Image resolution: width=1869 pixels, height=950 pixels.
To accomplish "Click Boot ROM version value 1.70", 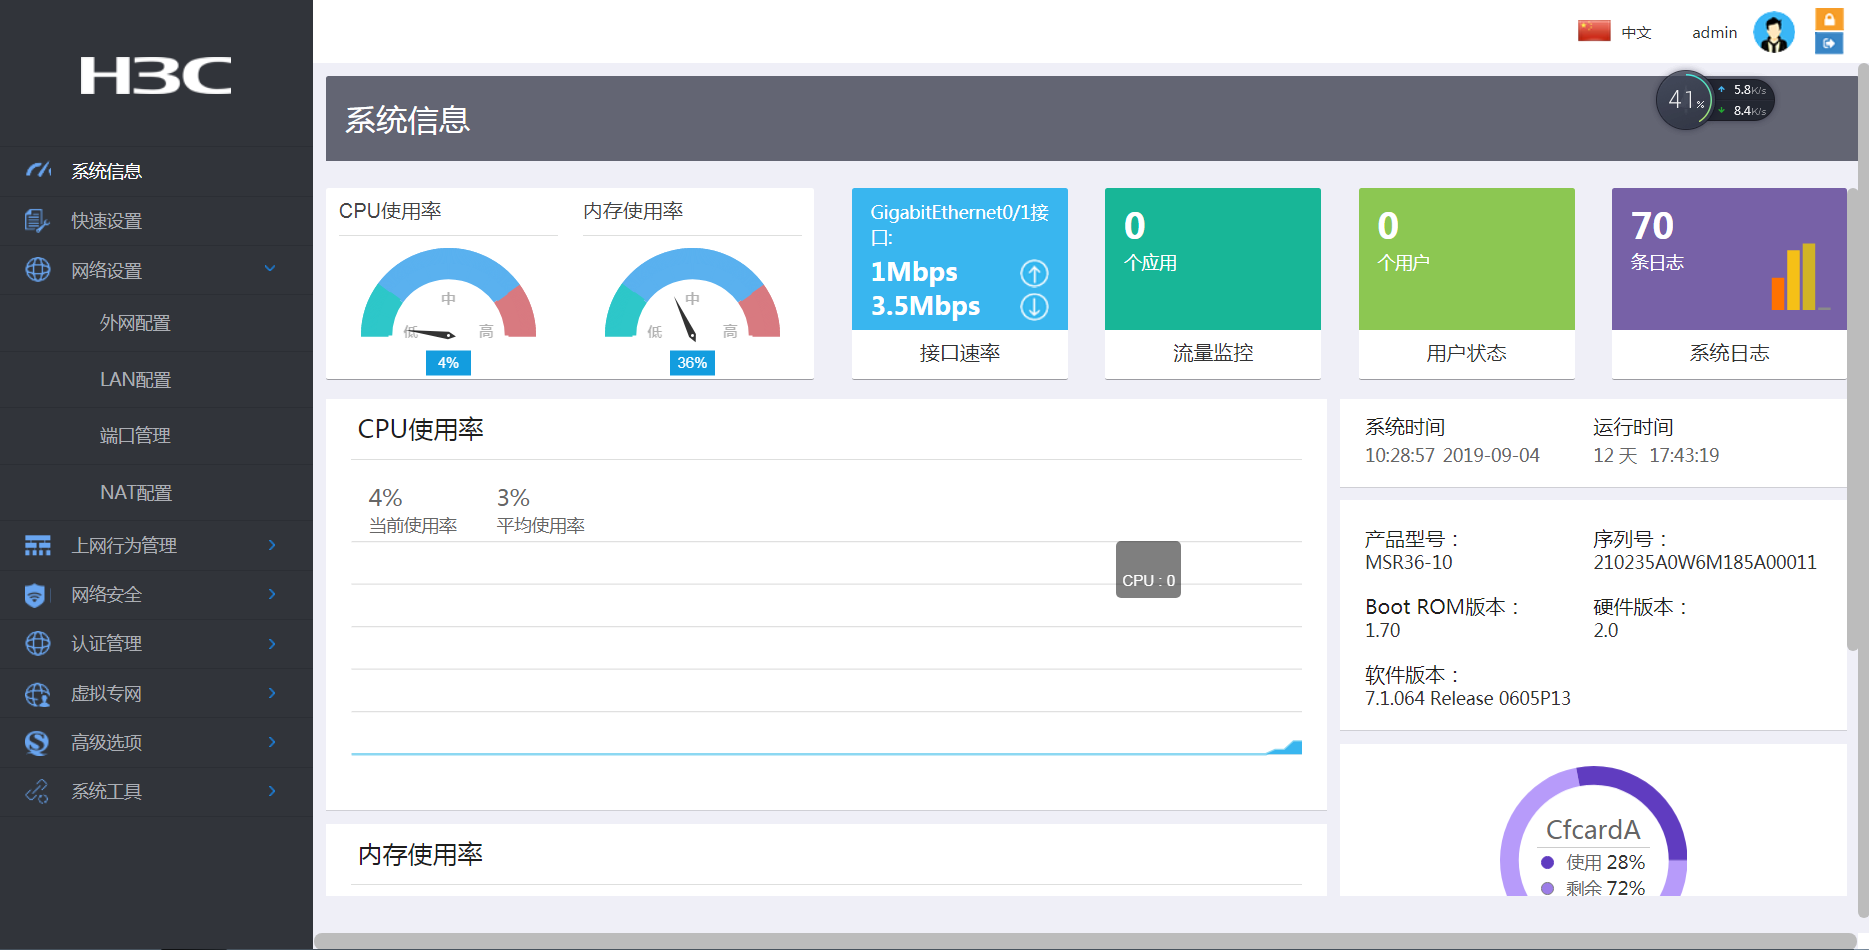I will (x=1383, y=631).
